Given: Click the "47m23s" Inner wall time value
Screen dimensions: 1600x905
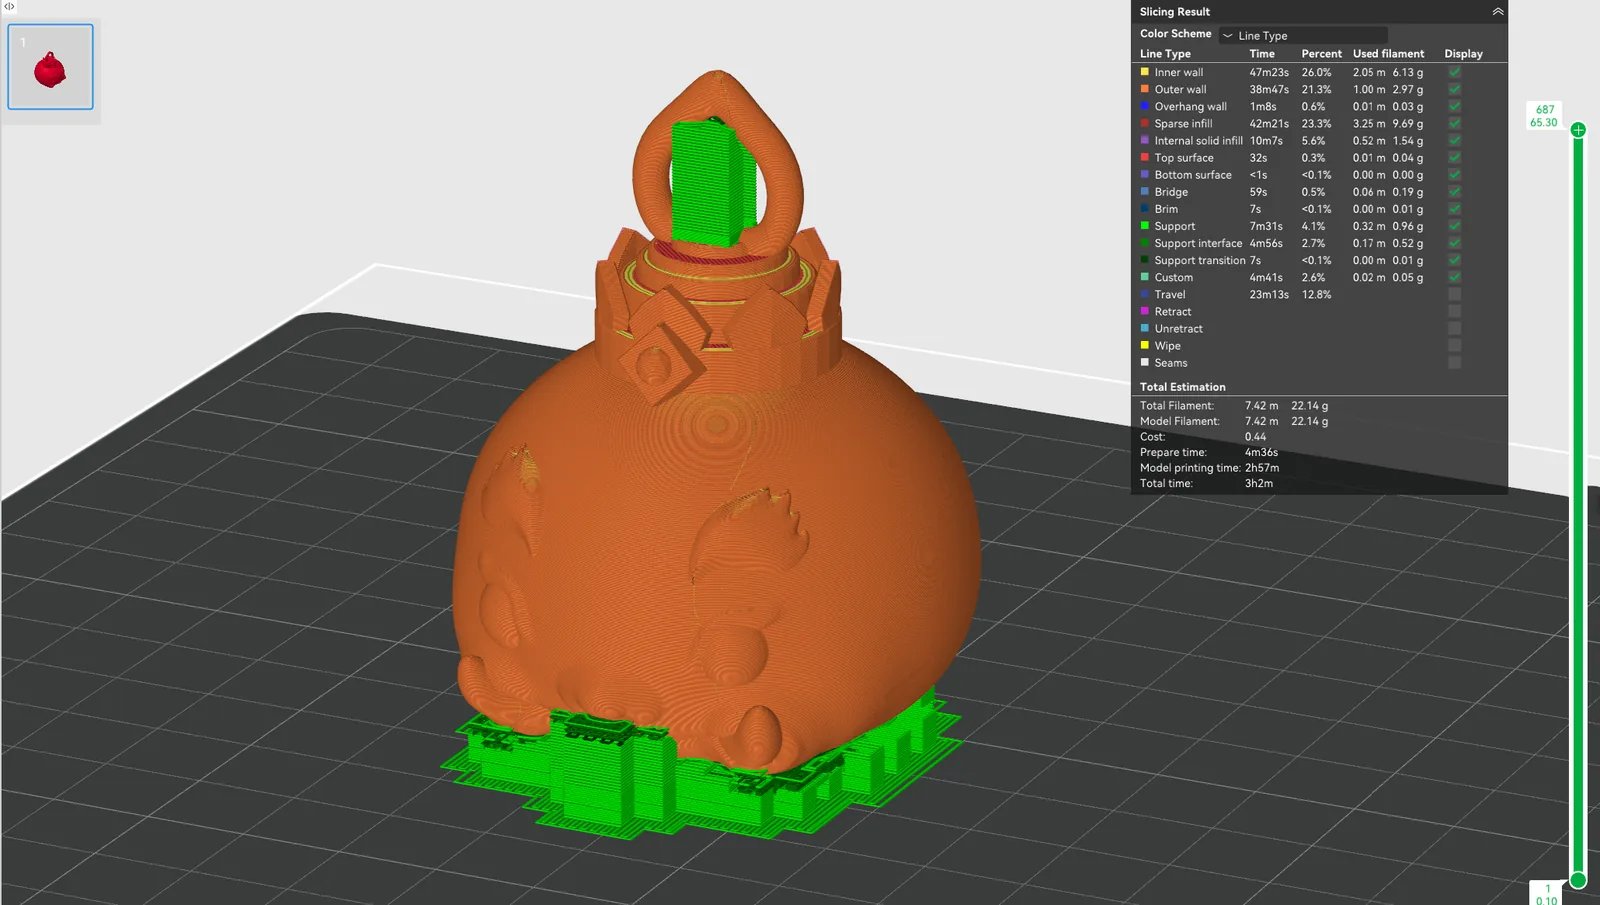Looking at the screenshot, I should [1269, 72].
